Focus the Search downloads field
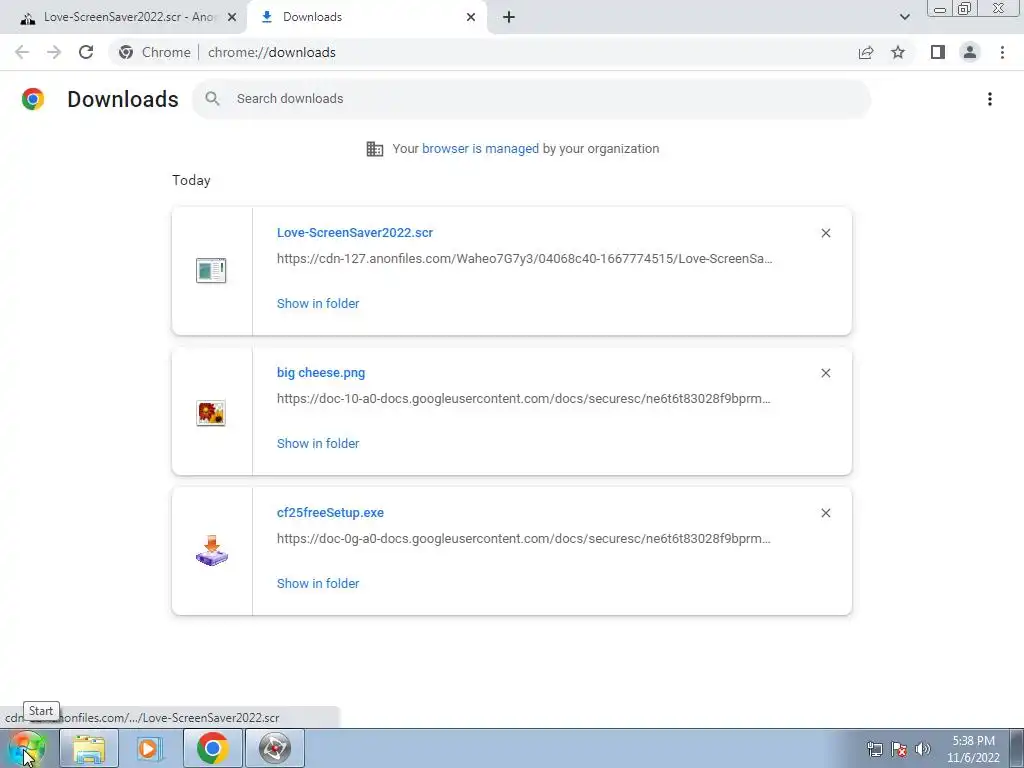 (x=532, y=99)
